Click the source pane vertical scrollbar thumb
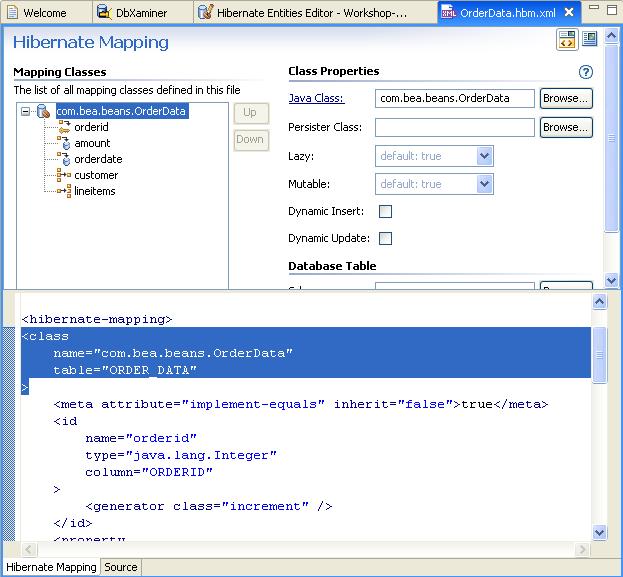 599,355
